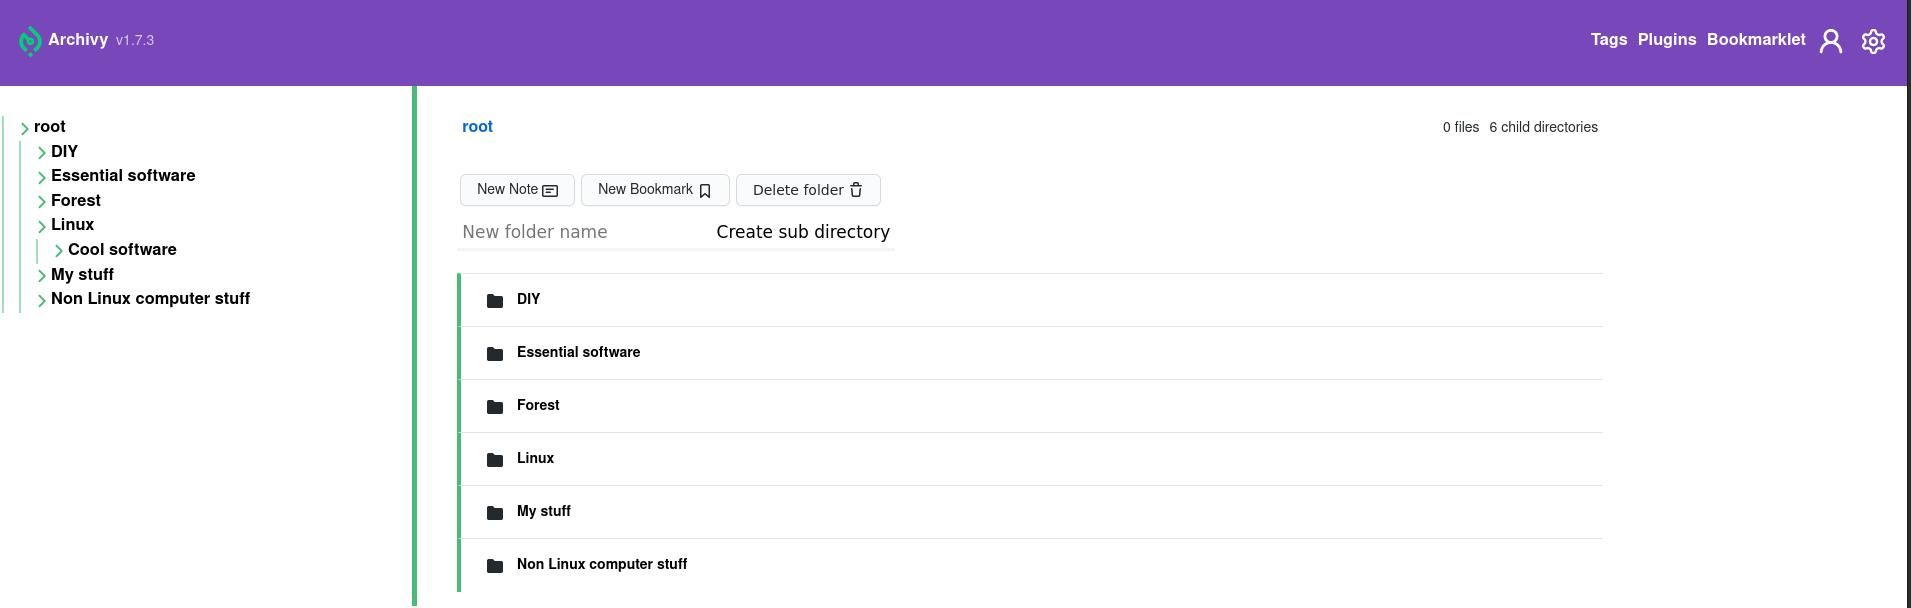Image resolution: width=1911 pixels, height=608 pixels.
Task: Open the Plugins menu item
Action: [x=1666, y=40]
